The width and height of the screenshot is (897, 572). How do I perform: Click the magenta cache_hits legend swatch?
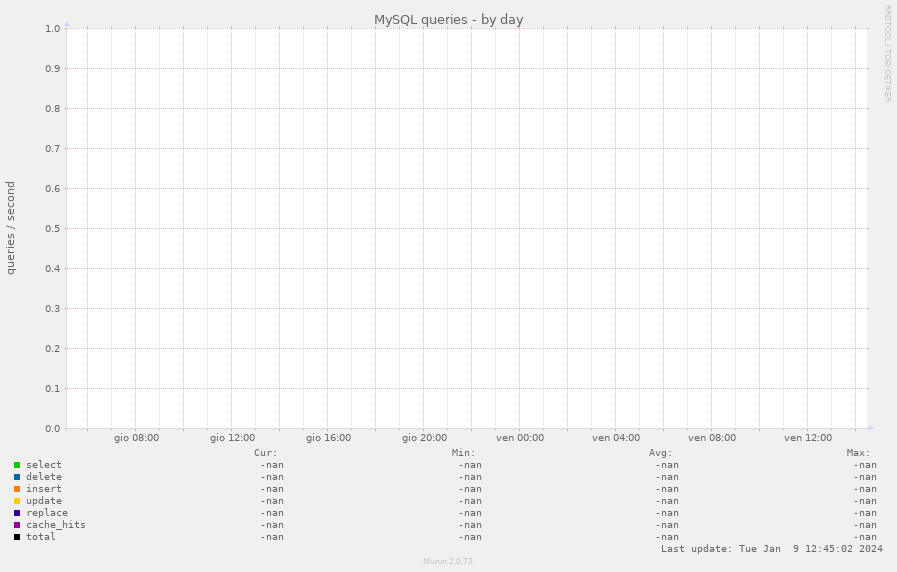click(17, 525)
